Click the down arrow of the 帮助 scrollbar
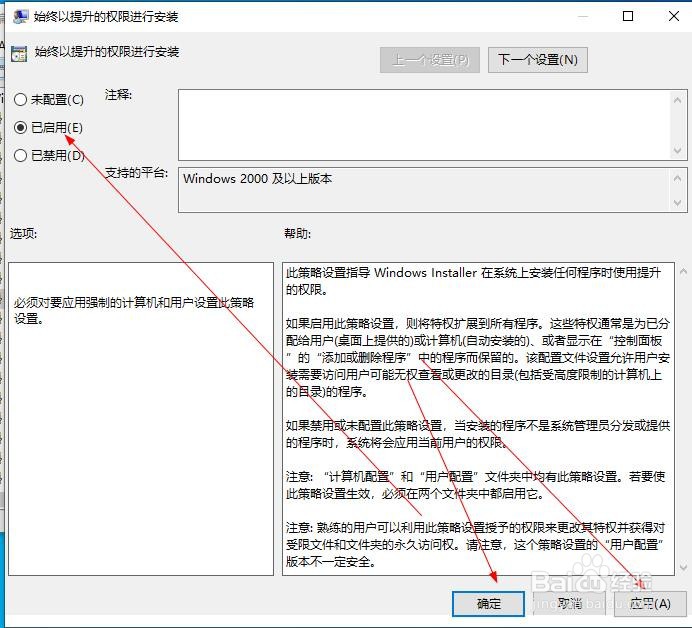Viewport: 692px width, 628px height. (x=683, y=567)
